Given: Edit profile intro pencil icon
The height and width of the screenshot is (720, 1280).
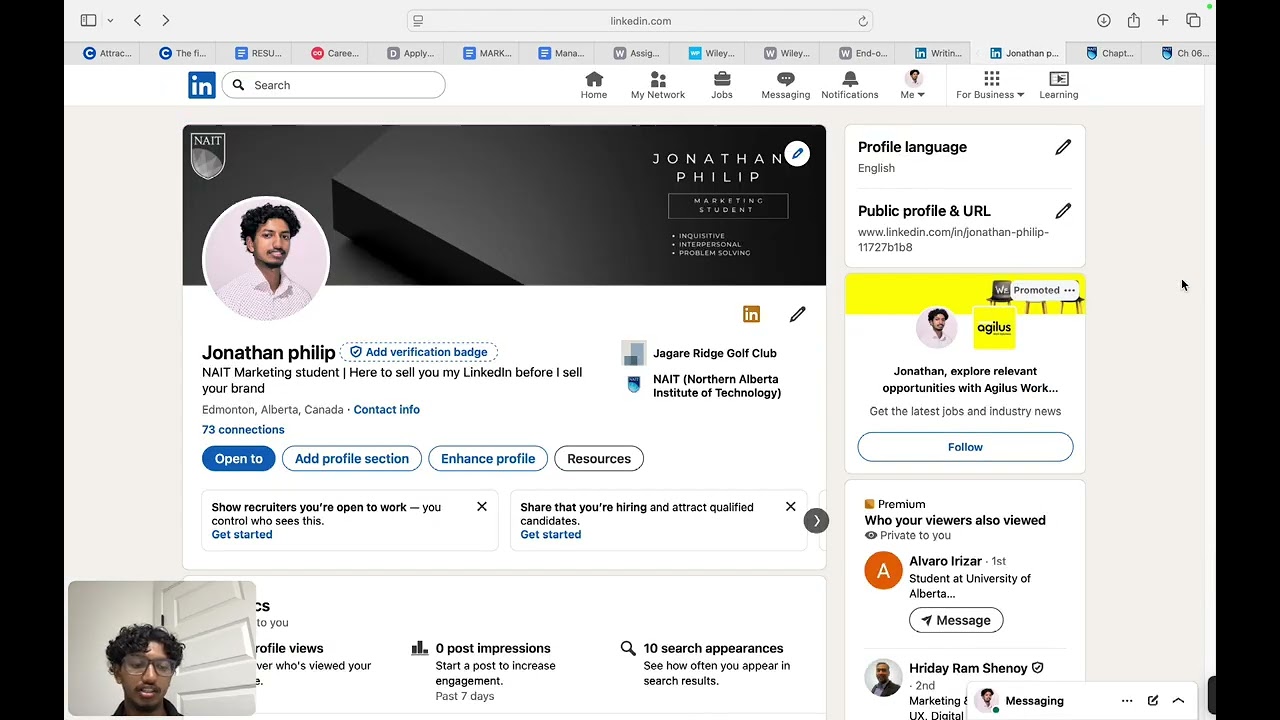Looking at the screenshot, I should [797, 315].
